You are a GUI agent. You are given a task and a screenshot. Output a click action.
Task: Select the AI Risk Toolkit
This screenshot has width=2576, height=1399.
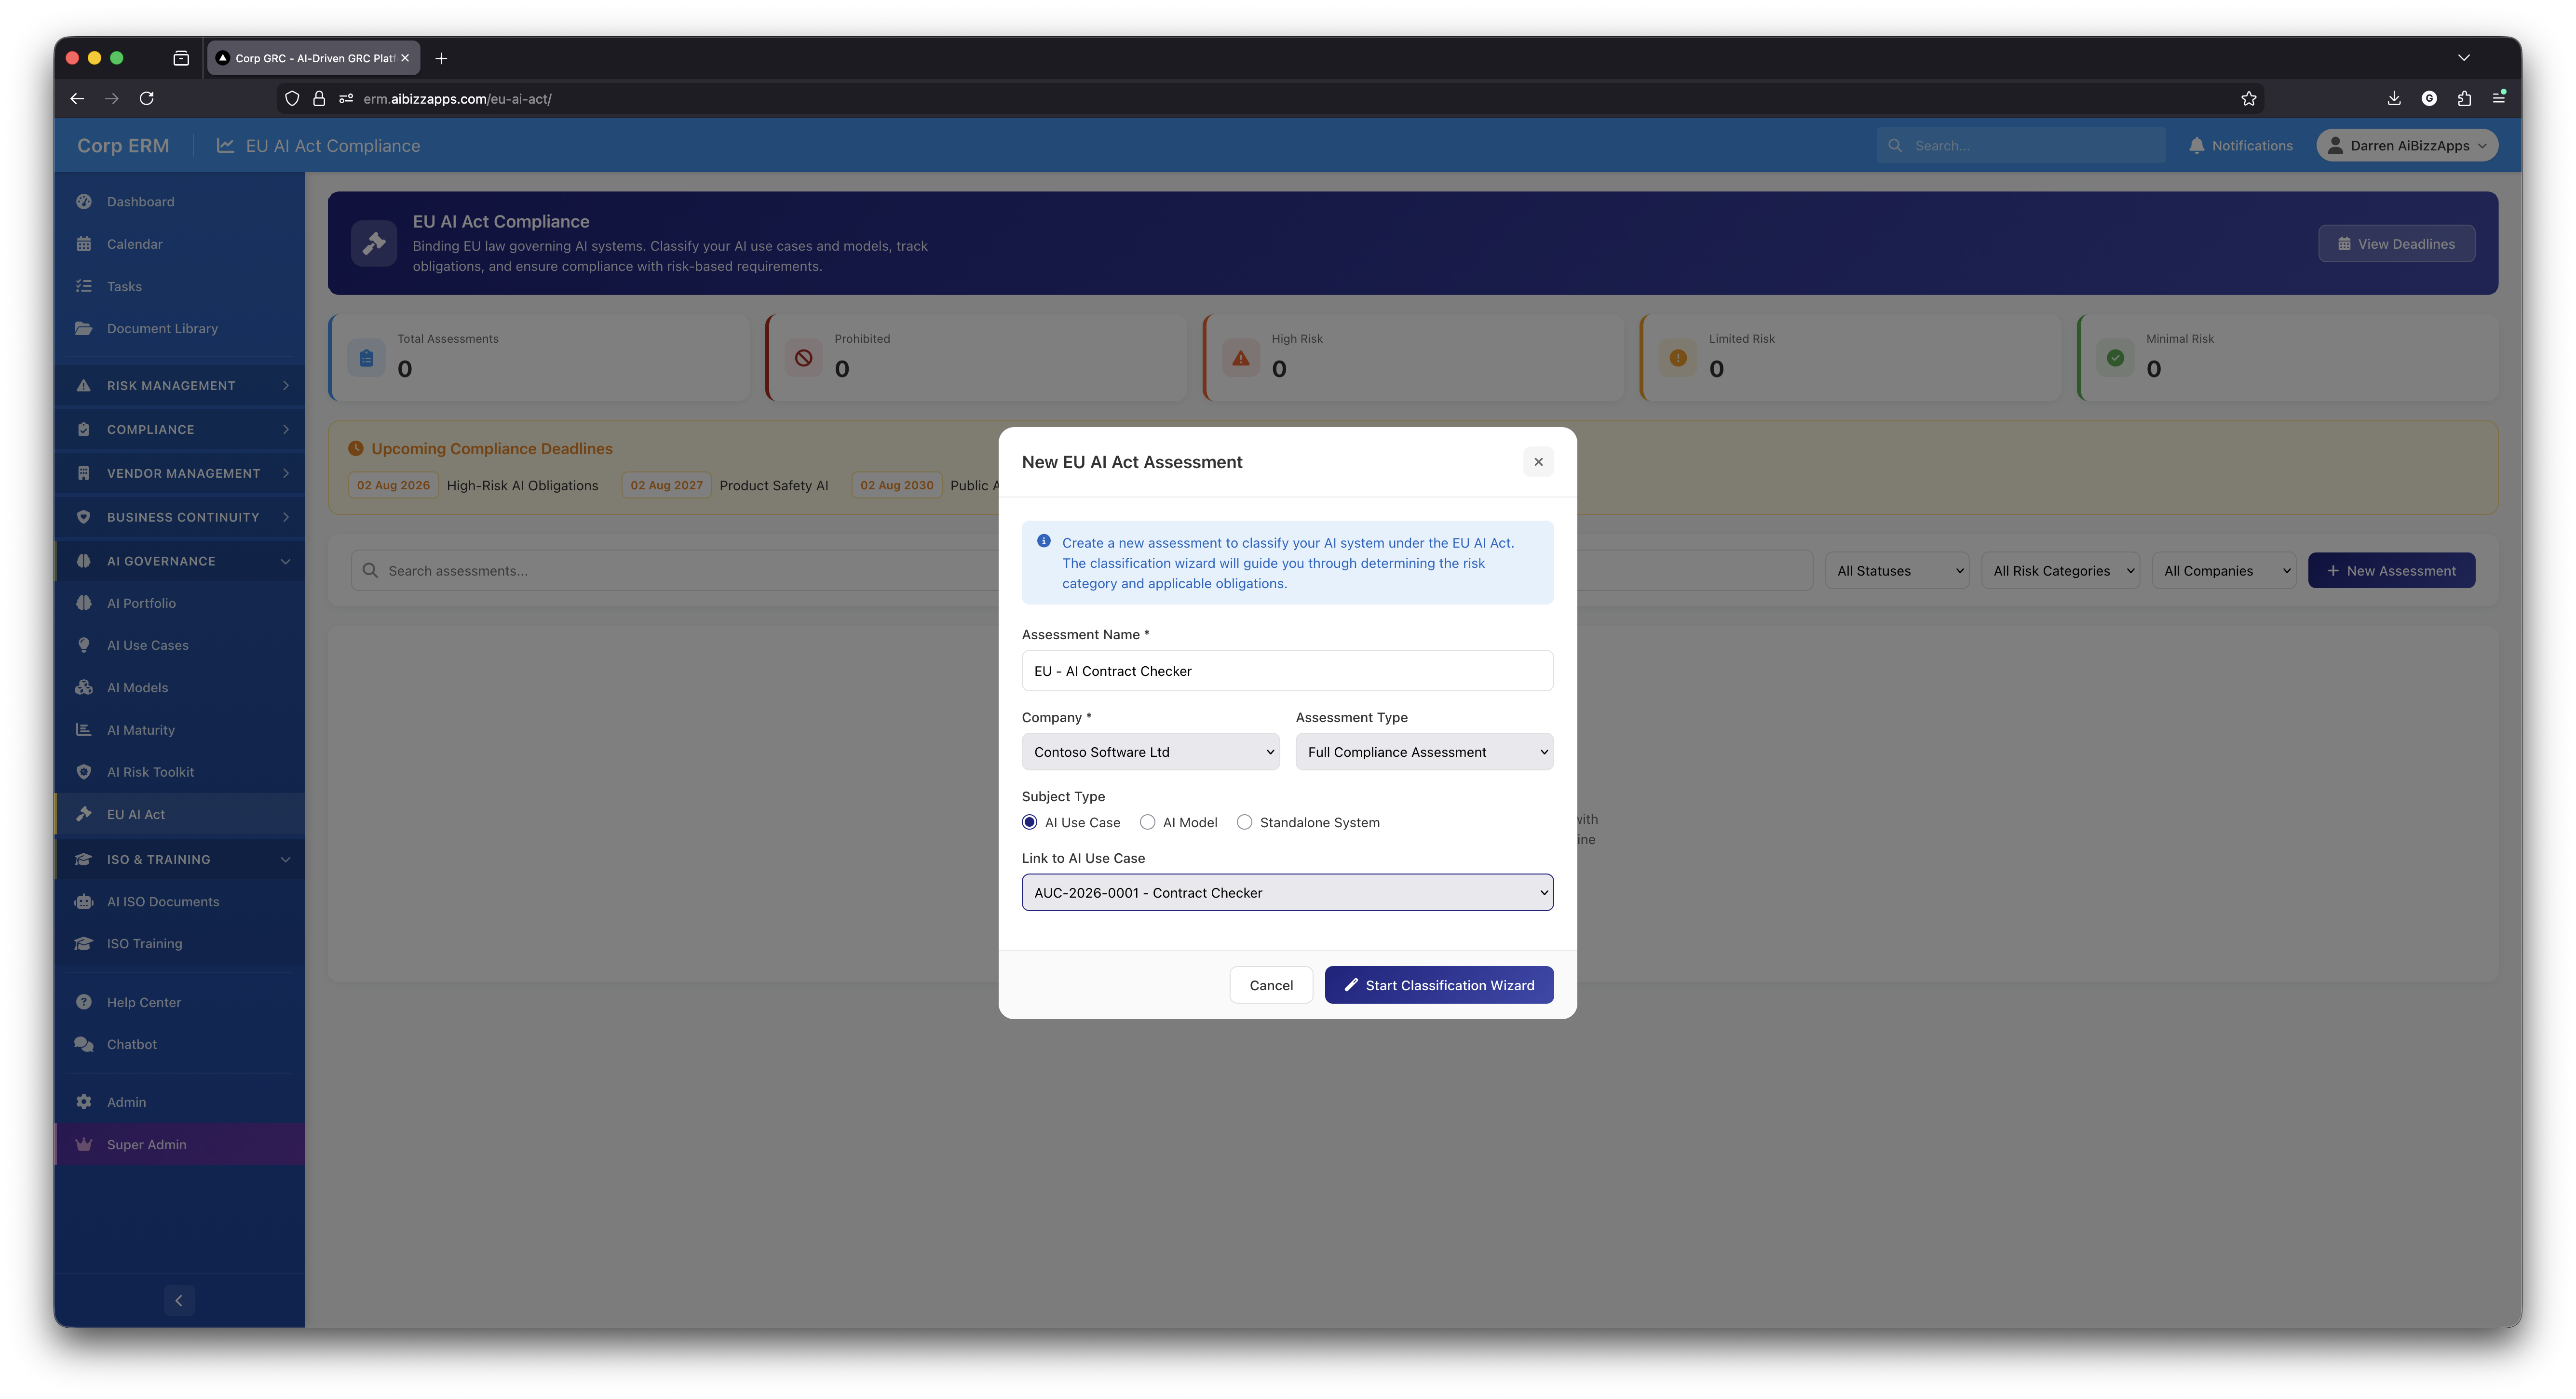tap(150, 771)
